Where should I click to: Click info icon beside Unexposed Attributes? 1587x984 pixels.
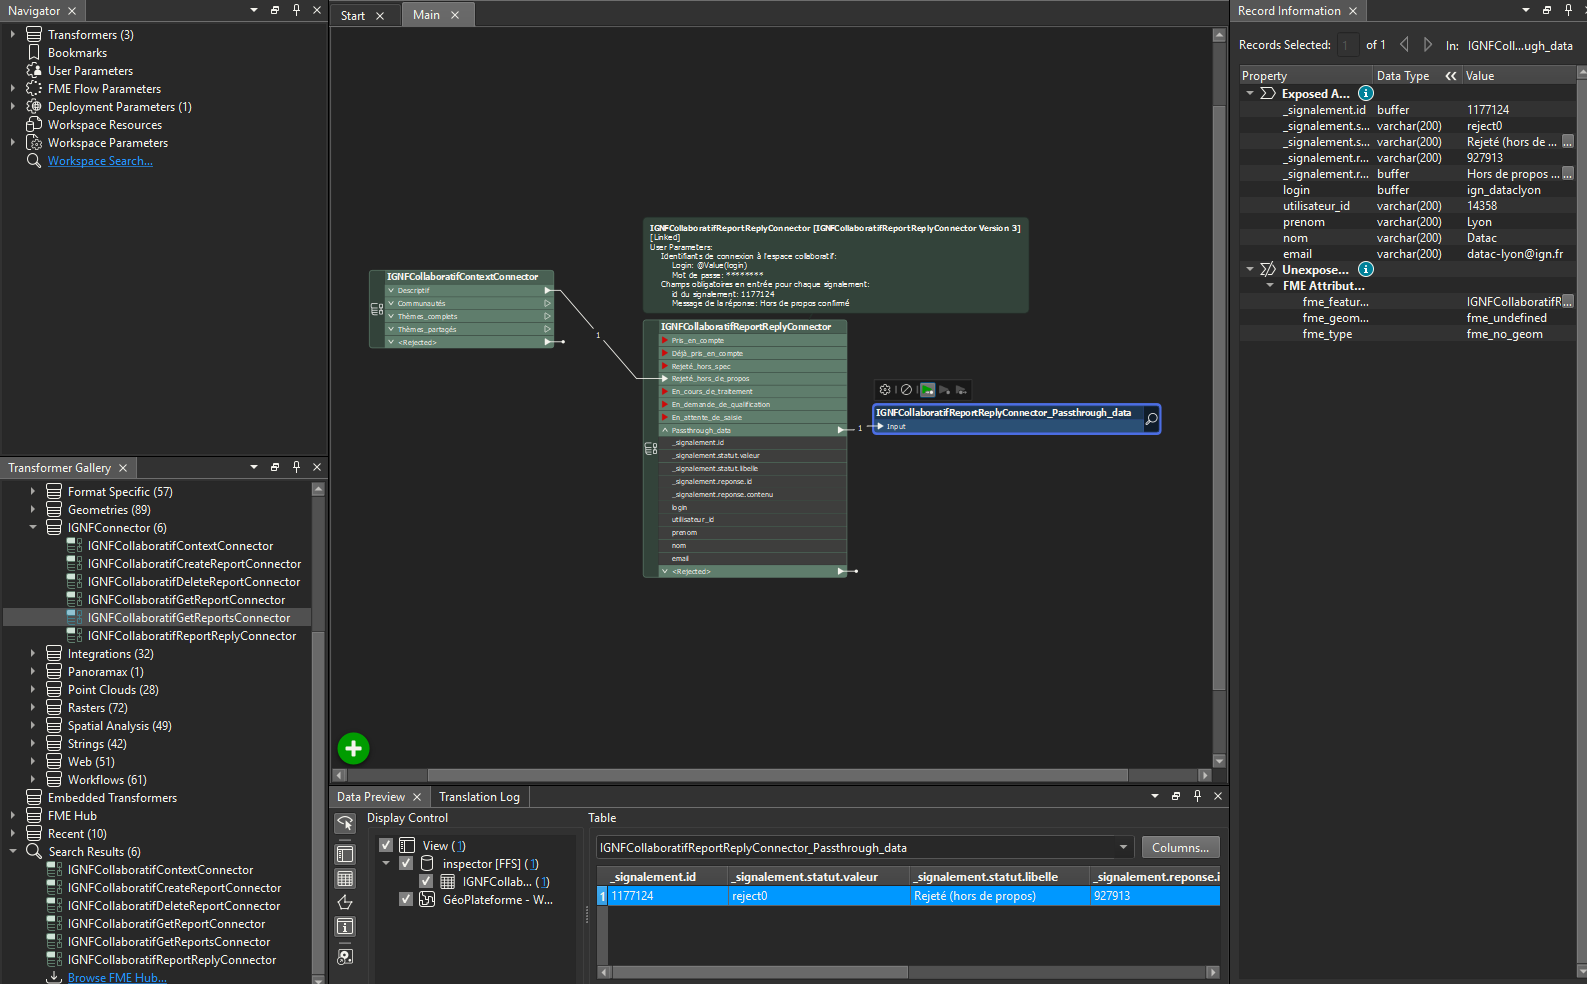click(x=1365, y=269)
